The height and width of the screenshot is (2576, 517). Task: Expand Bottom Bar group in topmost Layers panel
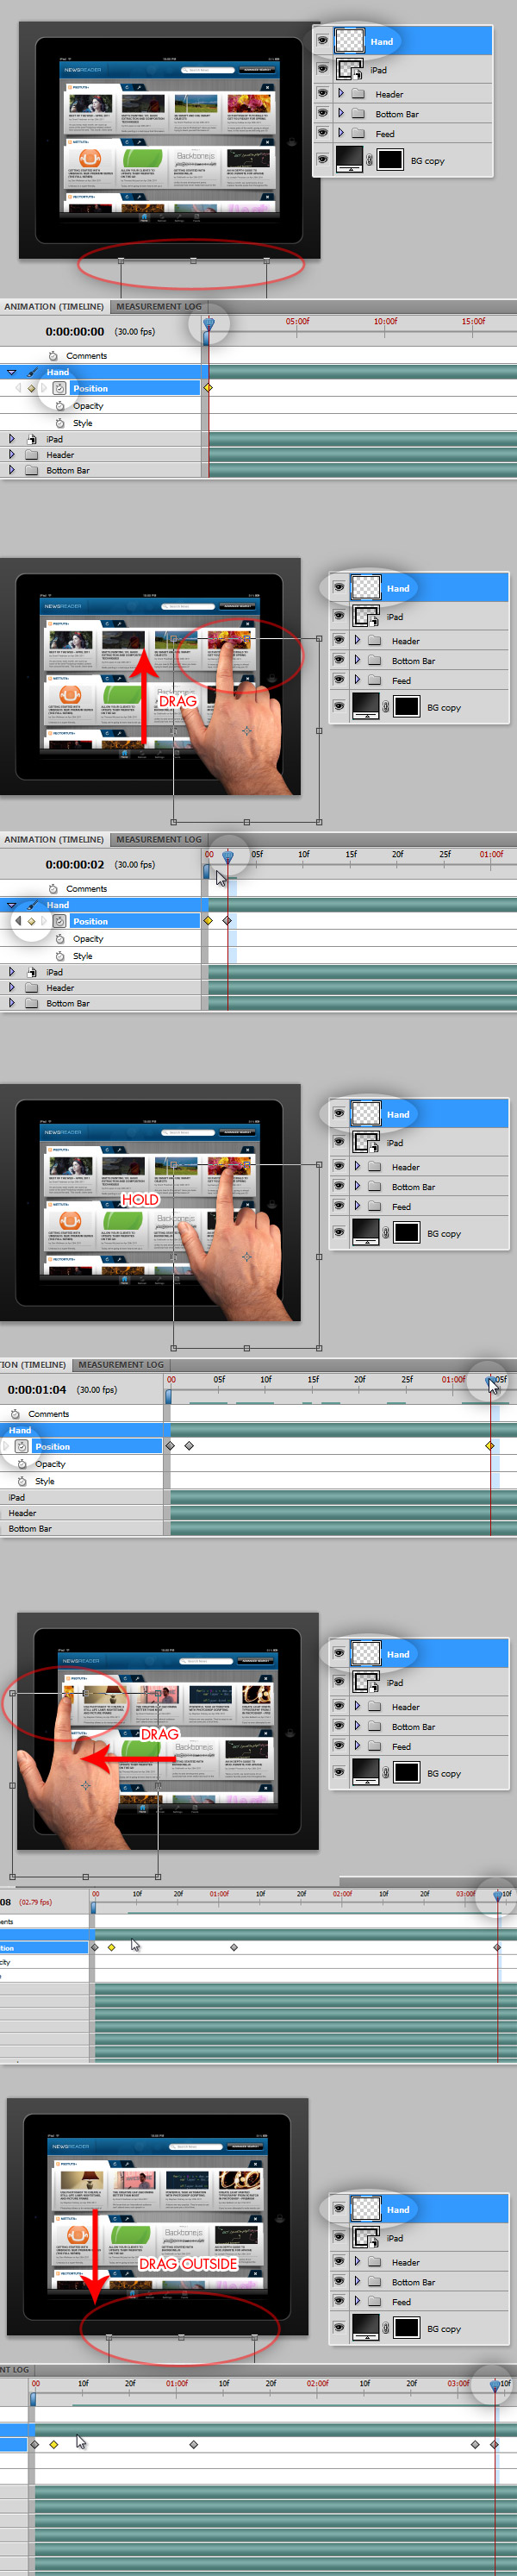341,114
